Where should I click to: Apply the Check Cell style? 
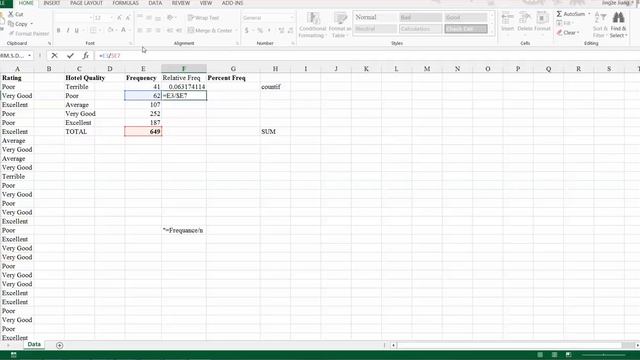pos(465,29)
